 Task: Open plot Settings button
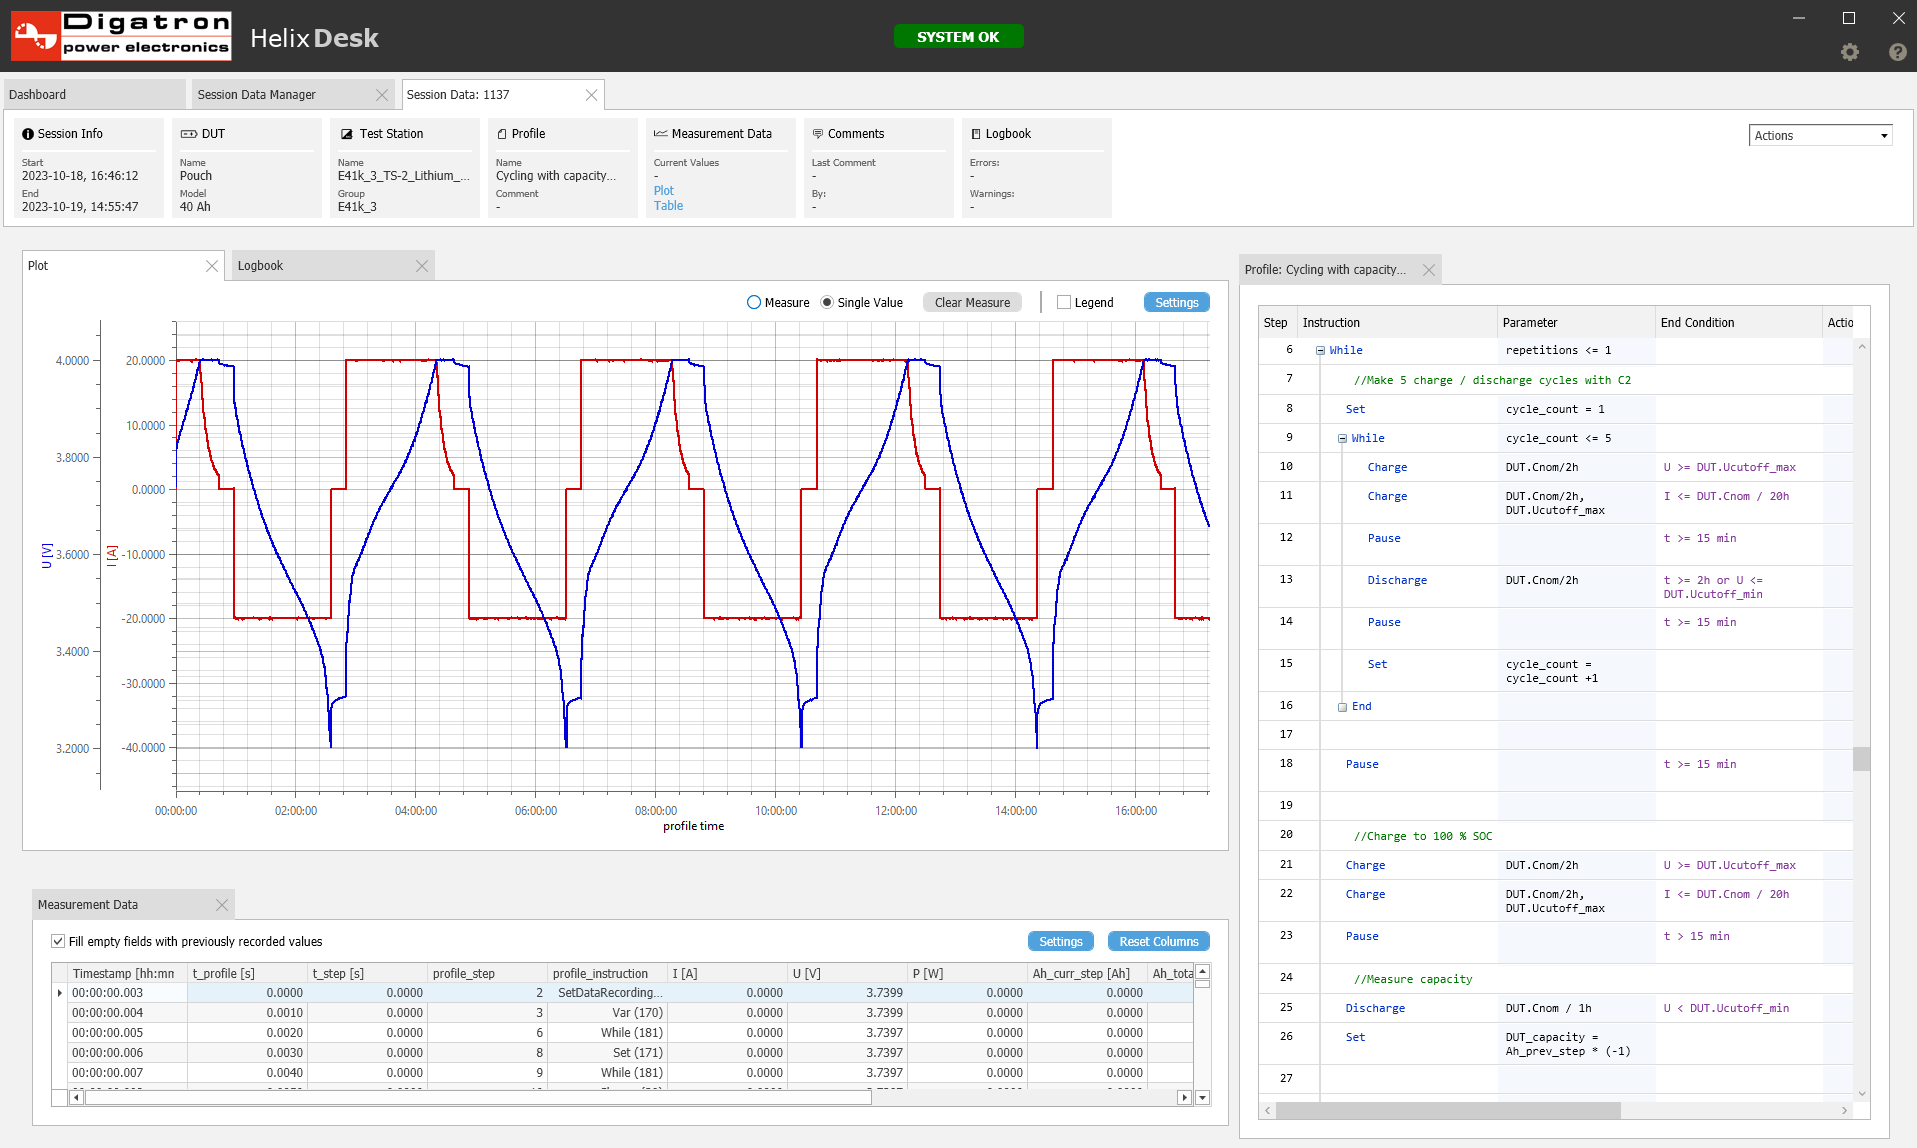[x=1176, y=303]
